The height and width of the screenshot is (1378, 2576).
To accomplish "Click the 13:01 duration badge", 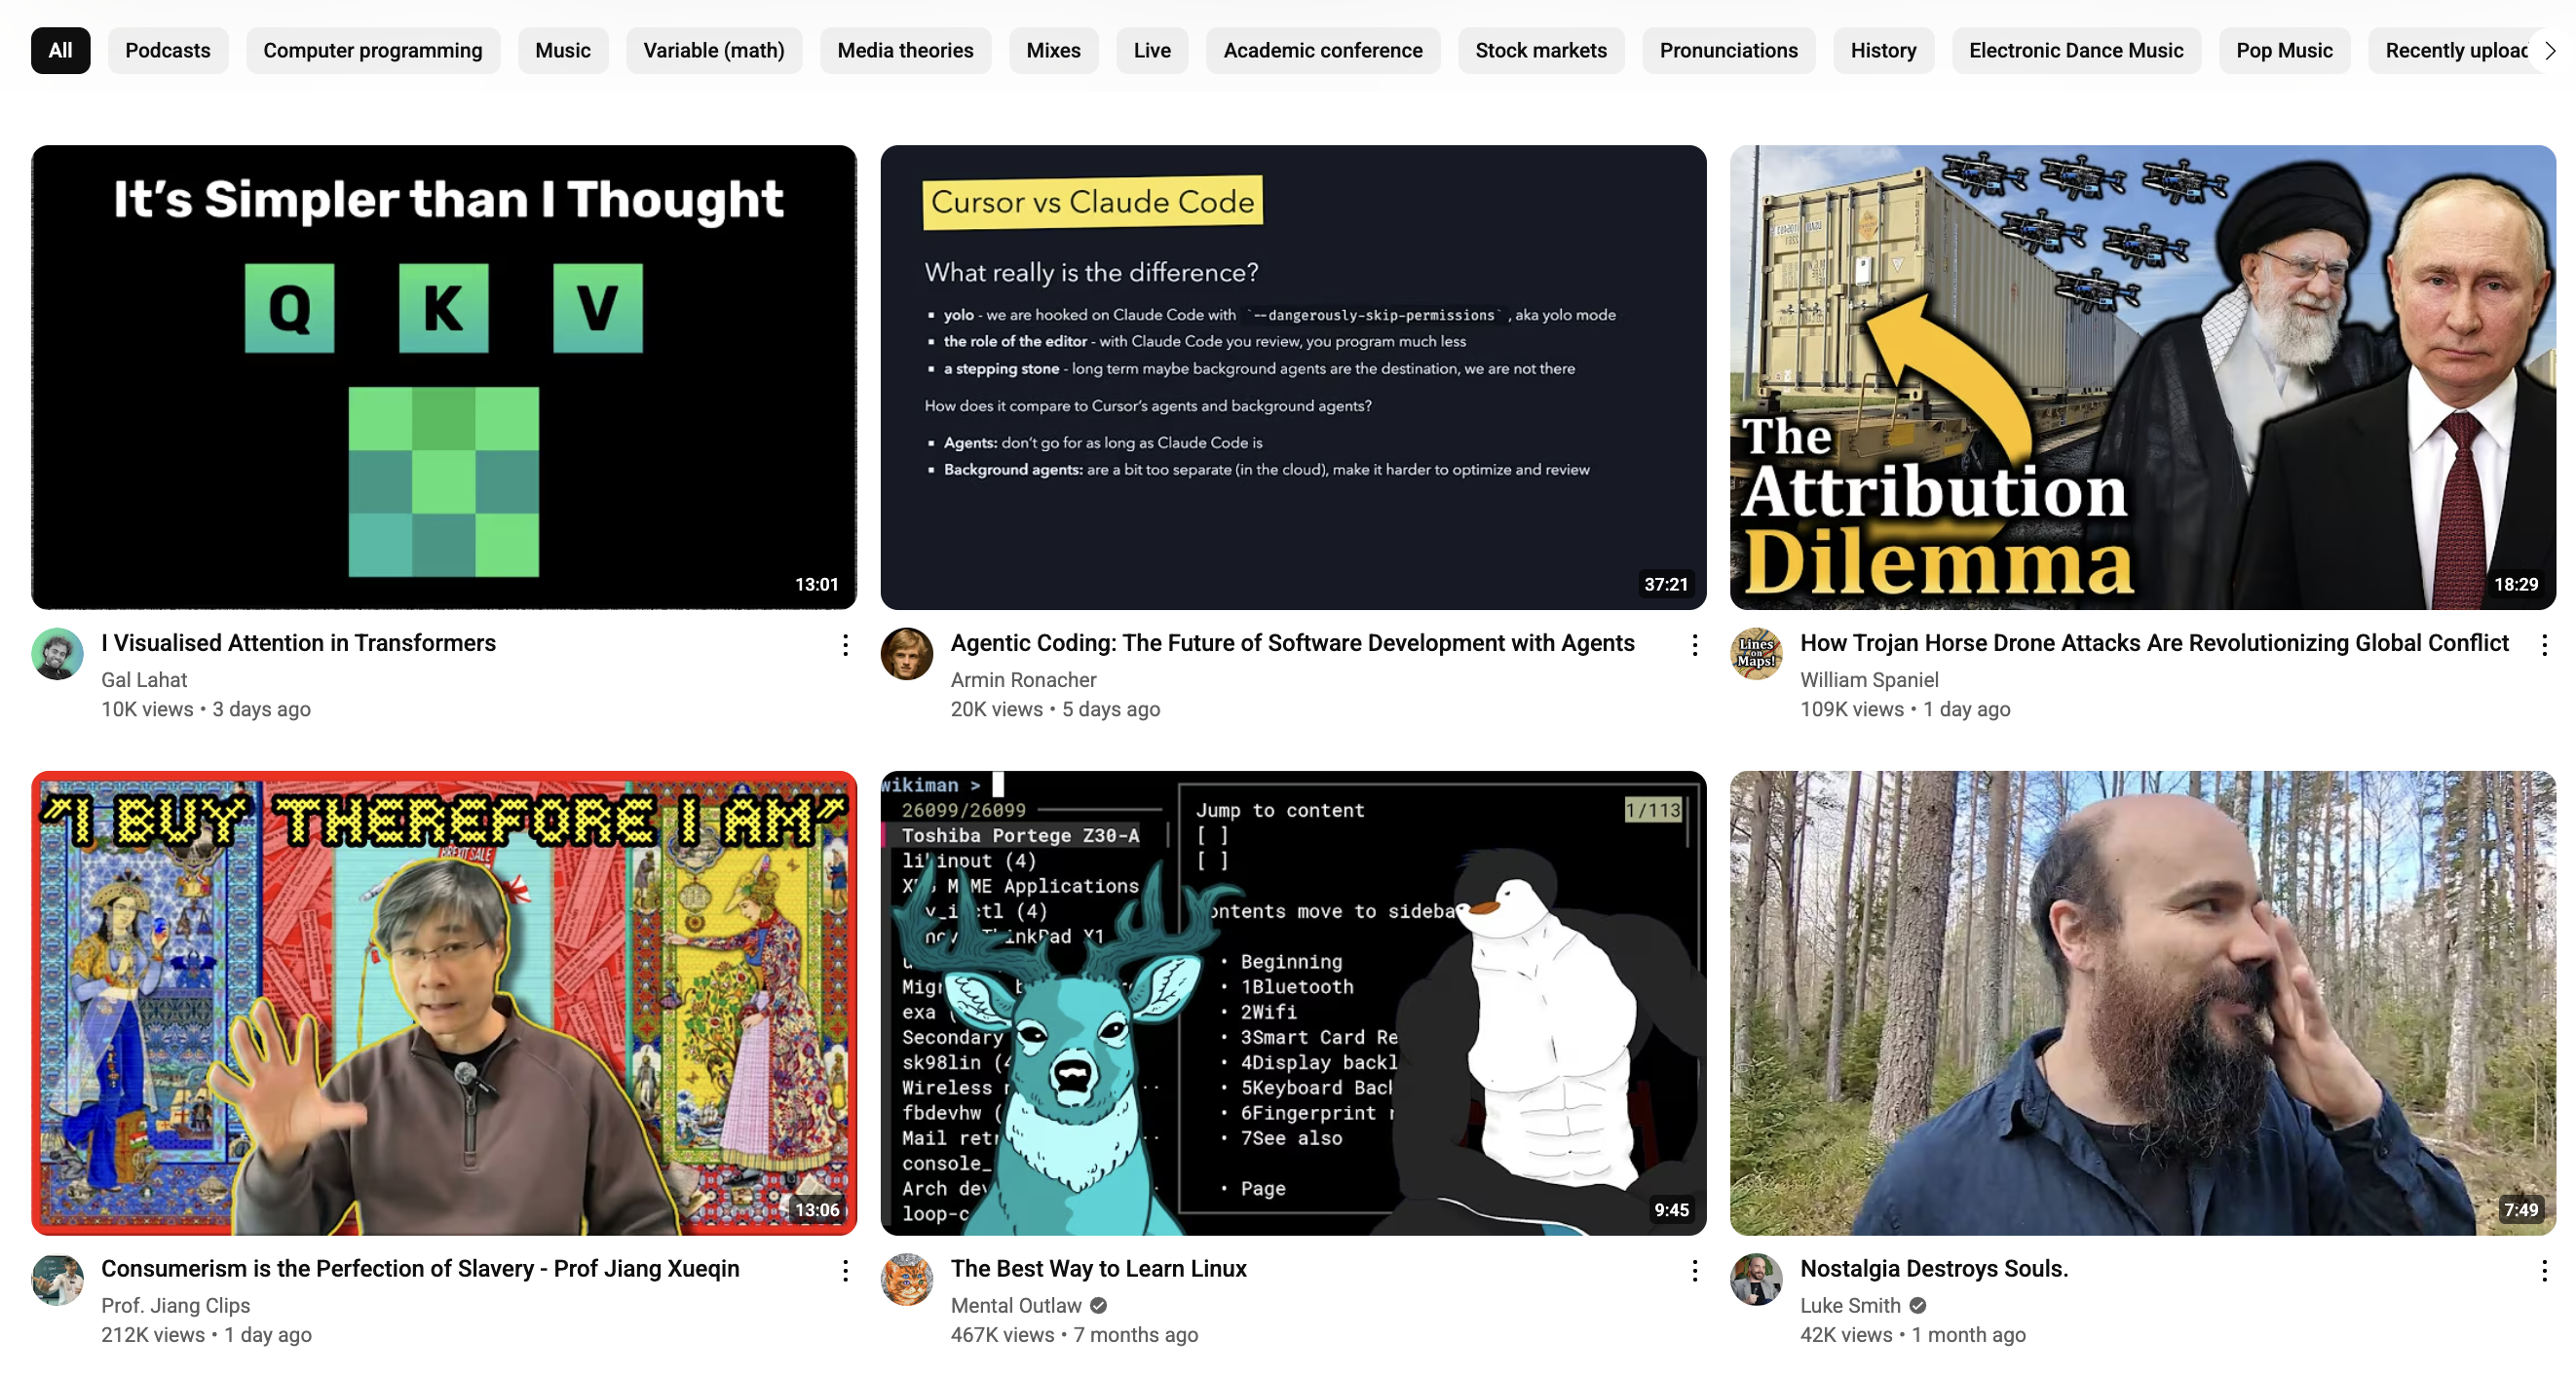I will coord(817,584).
